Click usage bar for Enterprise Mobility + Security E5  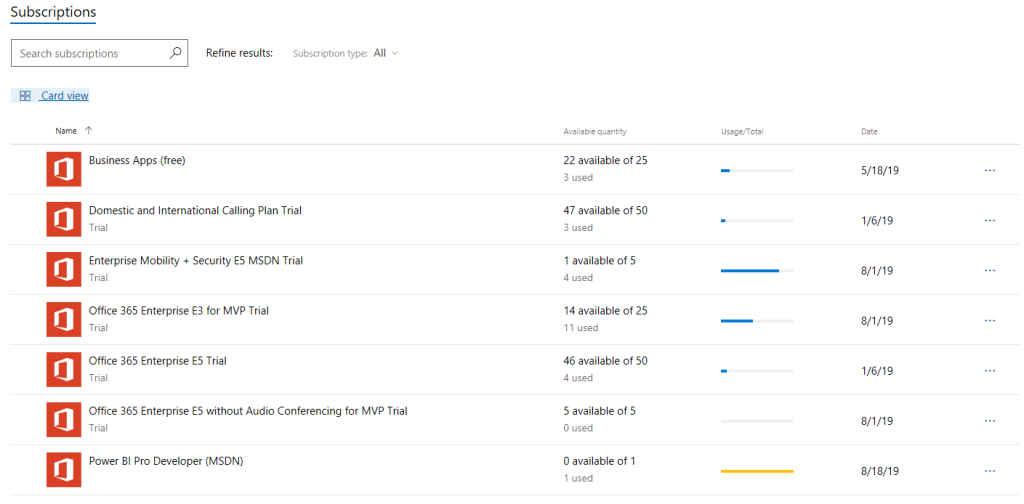[x=757, y=270]
